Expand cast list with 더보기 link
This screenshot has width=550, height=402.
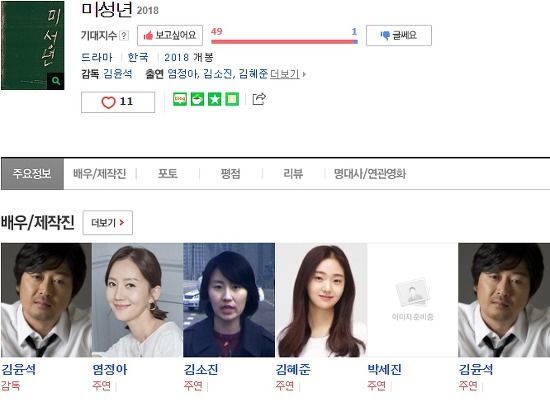pos(288,74)
